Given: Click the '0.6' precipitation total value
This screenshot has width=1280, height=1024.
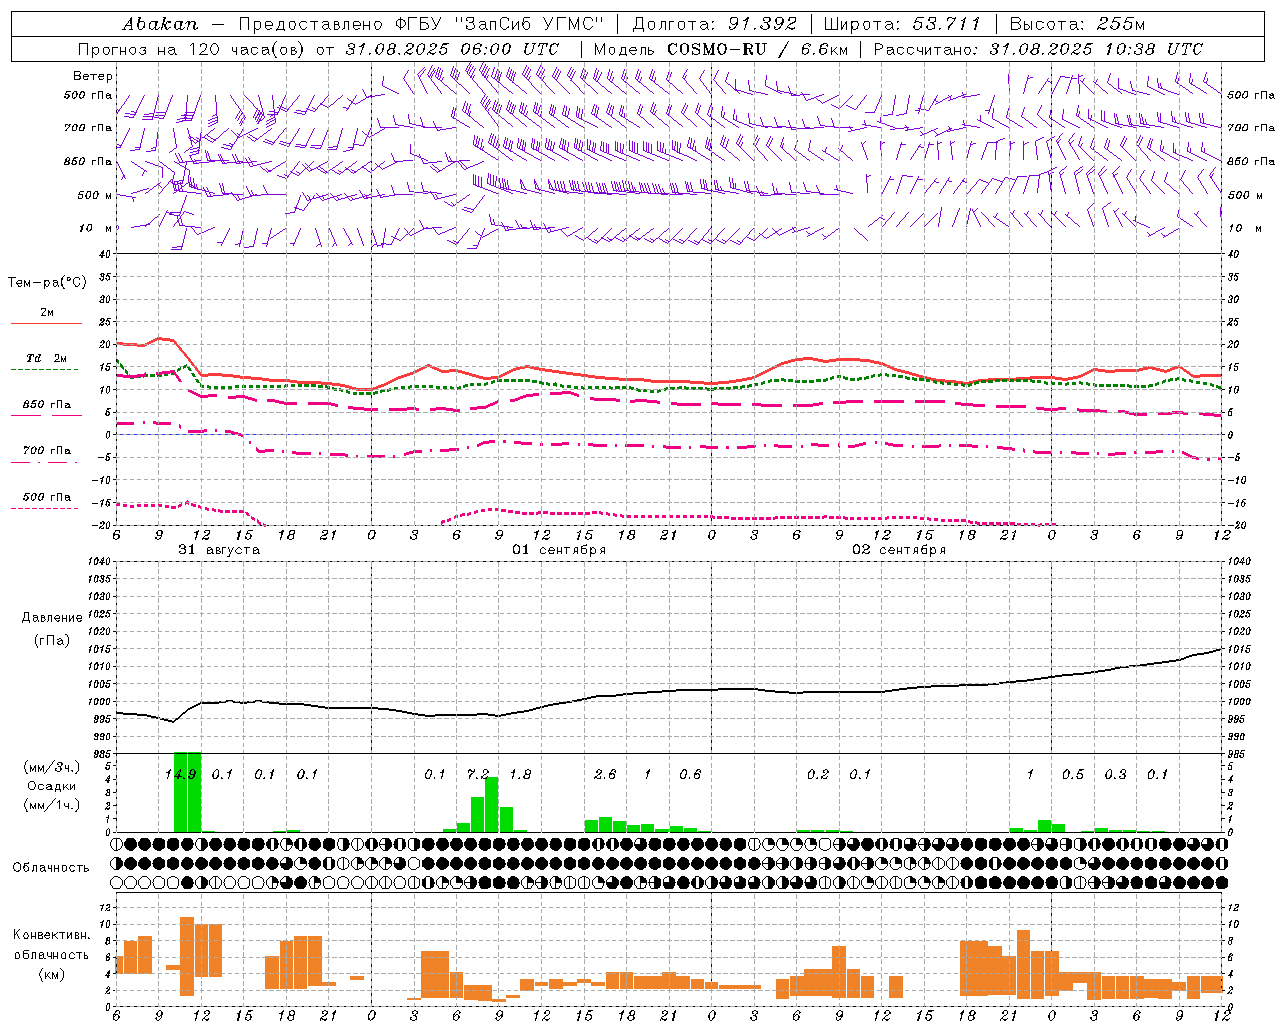Looking at the screenshot, I should click(690, 774).
